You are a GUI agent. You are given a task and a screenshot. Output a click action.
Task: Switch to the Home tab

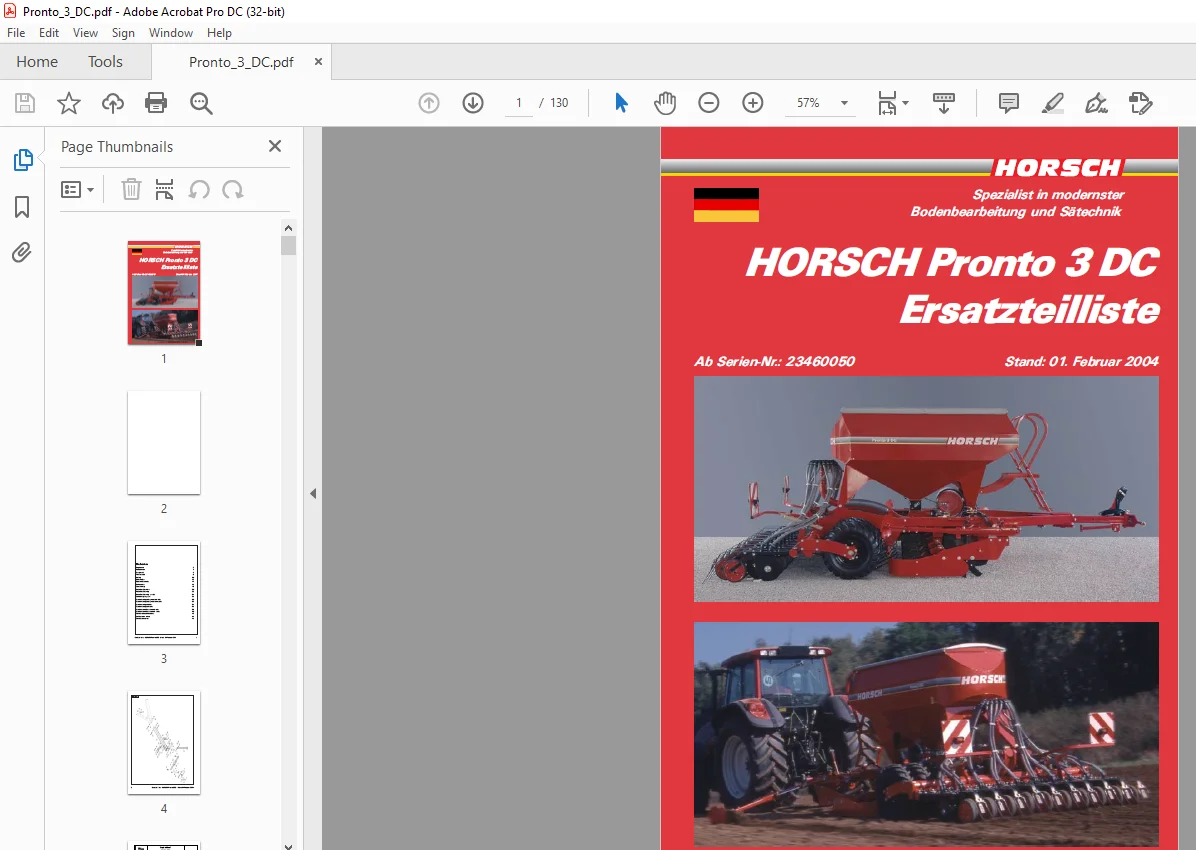point(37,62)
